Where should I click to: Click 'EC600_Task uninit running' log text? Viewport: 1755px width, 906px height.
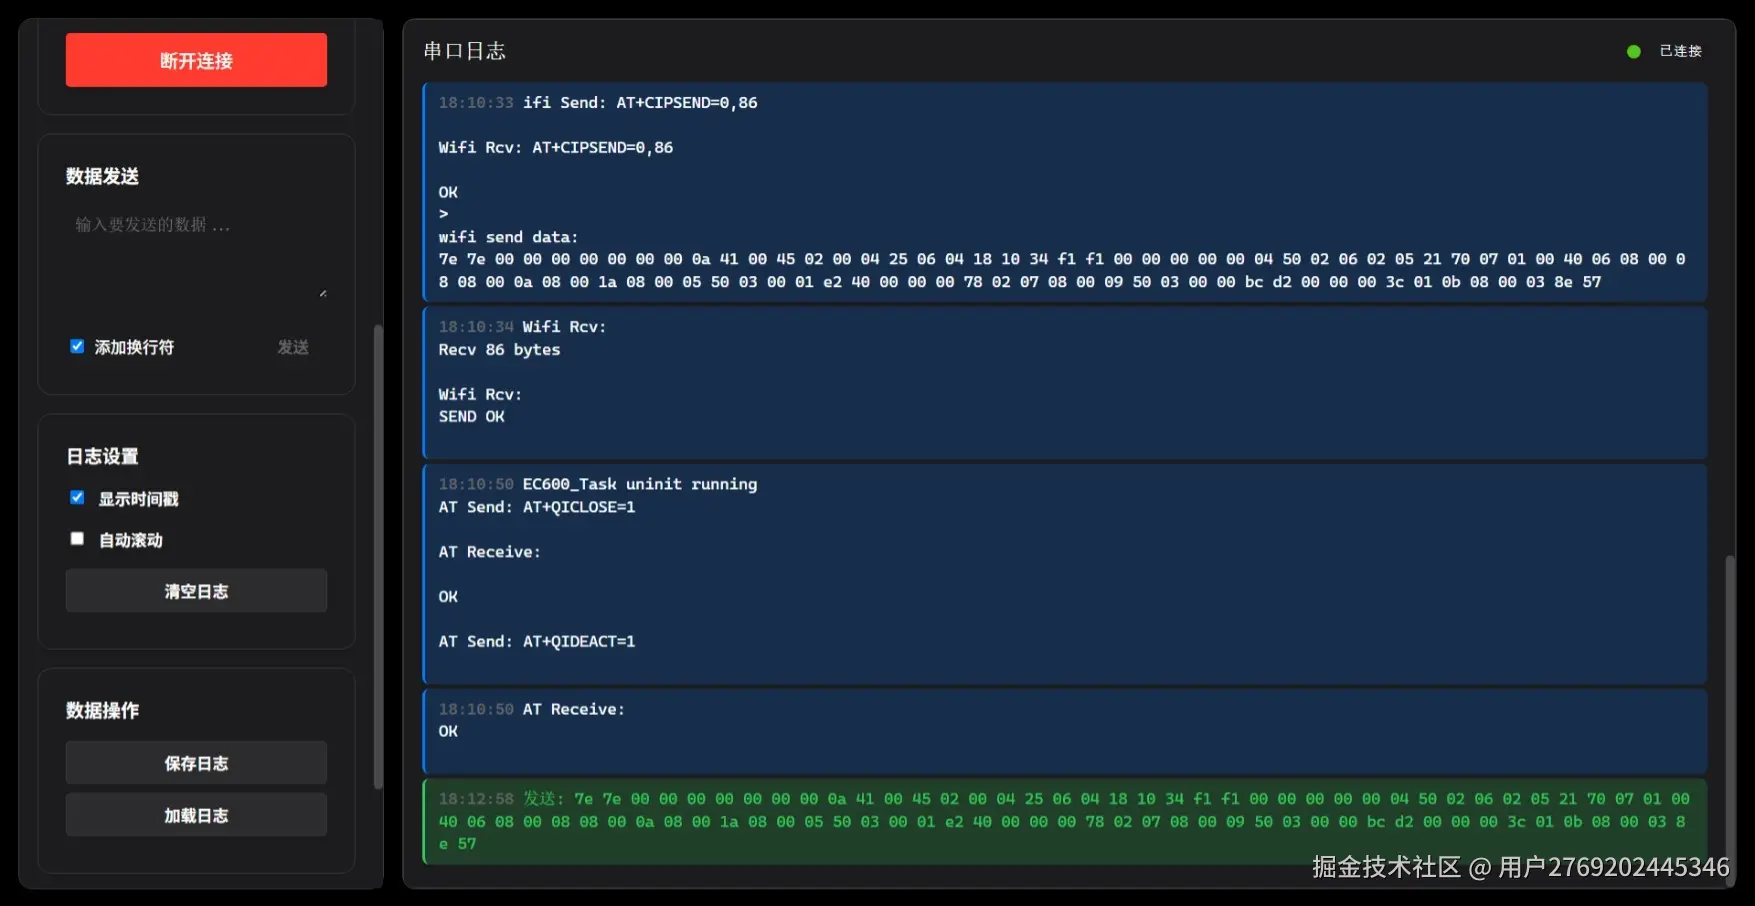point(640,484)
